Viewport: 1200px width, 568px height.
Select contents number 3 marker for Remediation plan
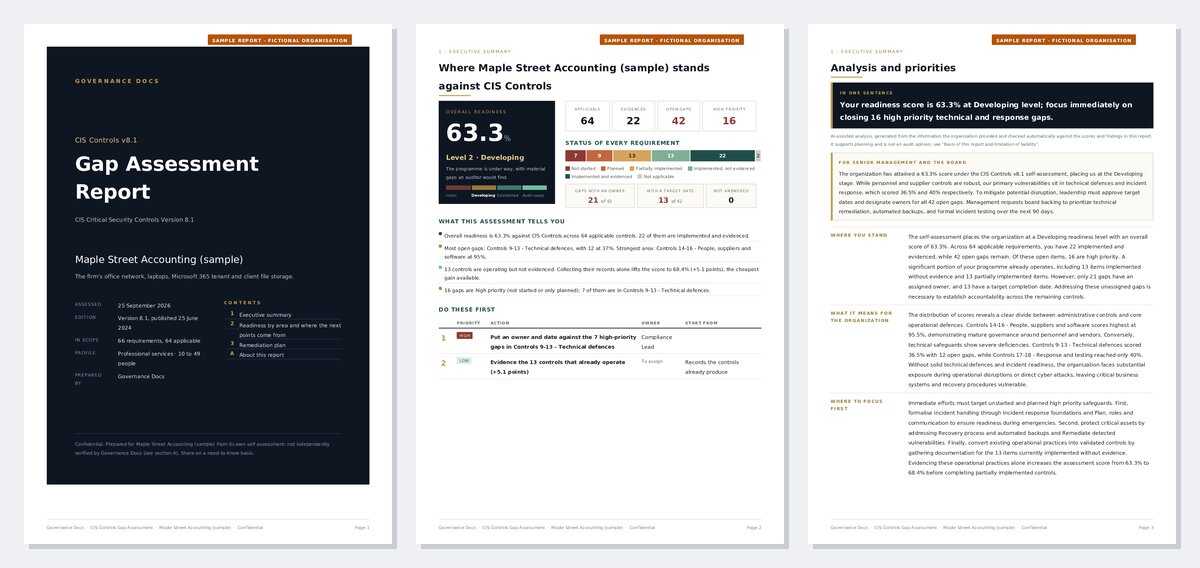pos(232,344)
